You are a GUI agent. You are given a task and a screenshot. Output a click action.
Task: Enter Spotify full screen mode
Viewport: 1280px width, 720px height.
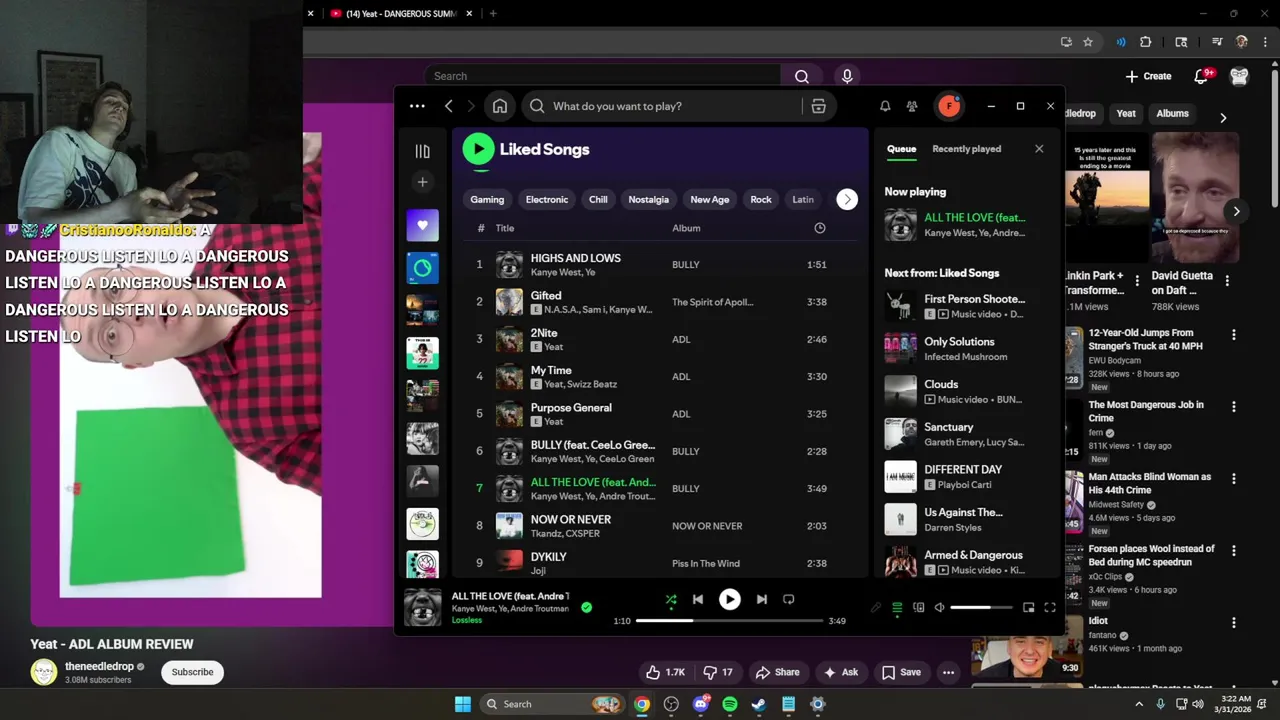(x=1050, y=607)
